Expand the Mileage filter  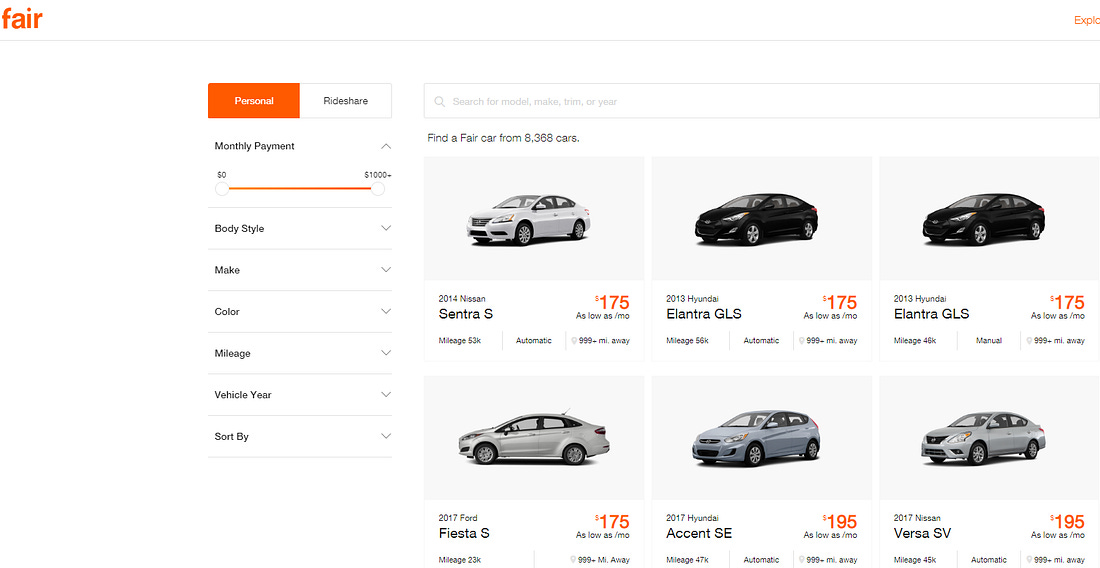[386, 353]
